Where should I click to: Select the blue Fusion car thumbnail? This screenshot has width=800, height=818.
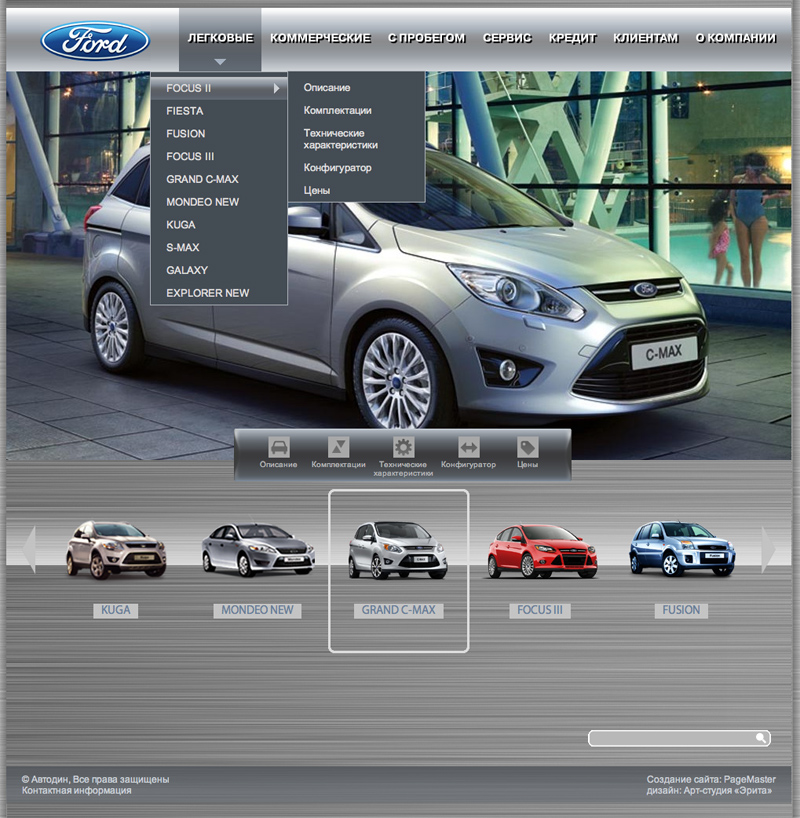682,549
